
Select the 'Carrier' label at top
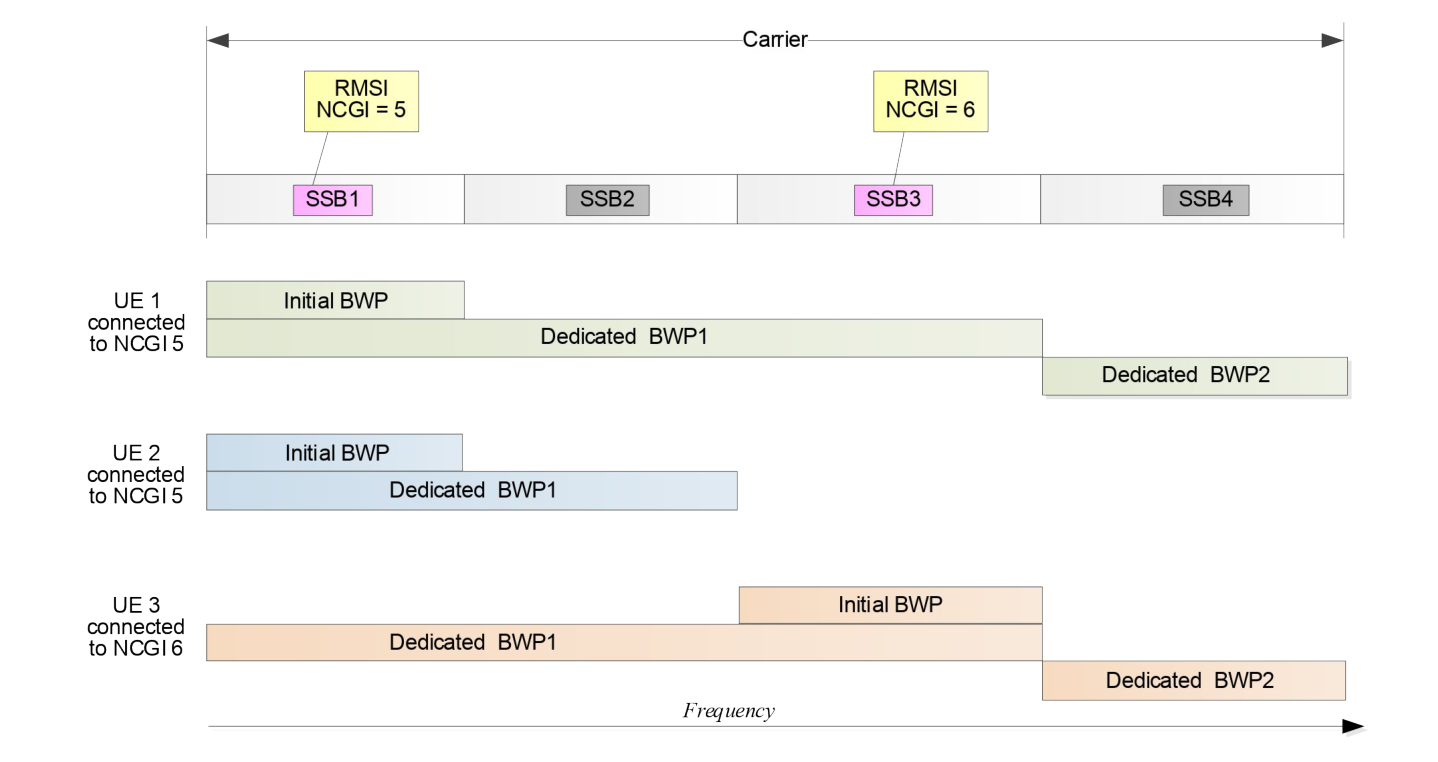775,40
